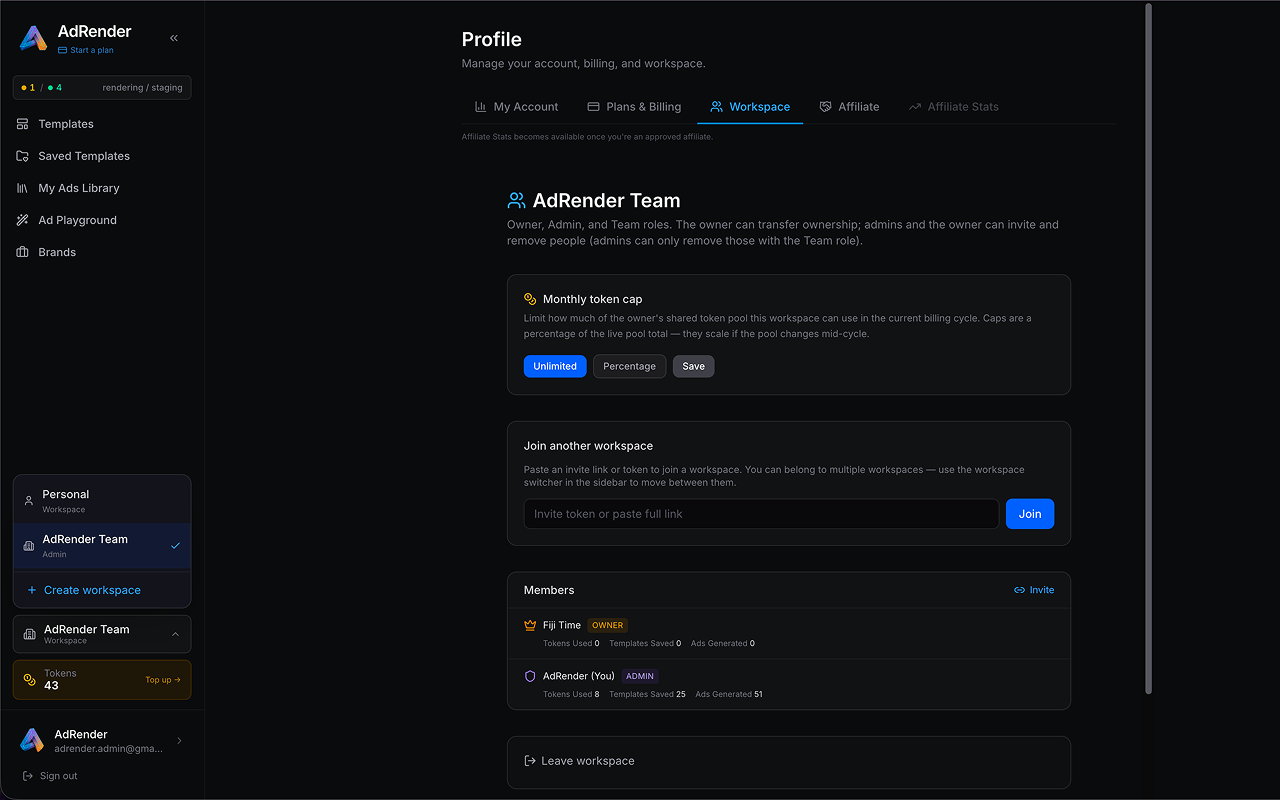Click the Affiliate Stats tab
1280x800 pixels.
954,107
